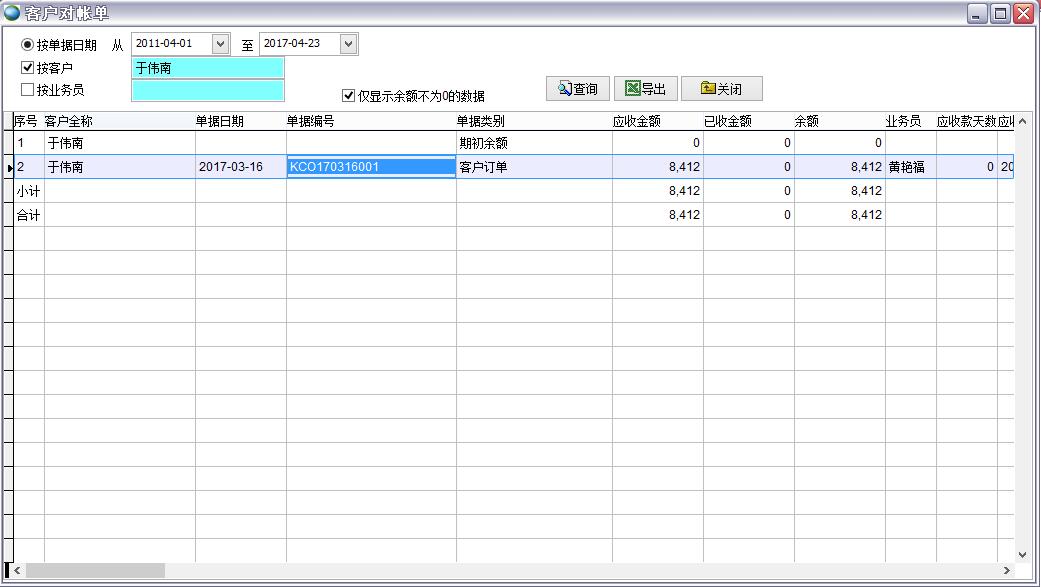The width and height of the screenshot is (1041, 587).
Task: Click the 关闭 close button
Action: pyautogui.click(x=721, y=88)
